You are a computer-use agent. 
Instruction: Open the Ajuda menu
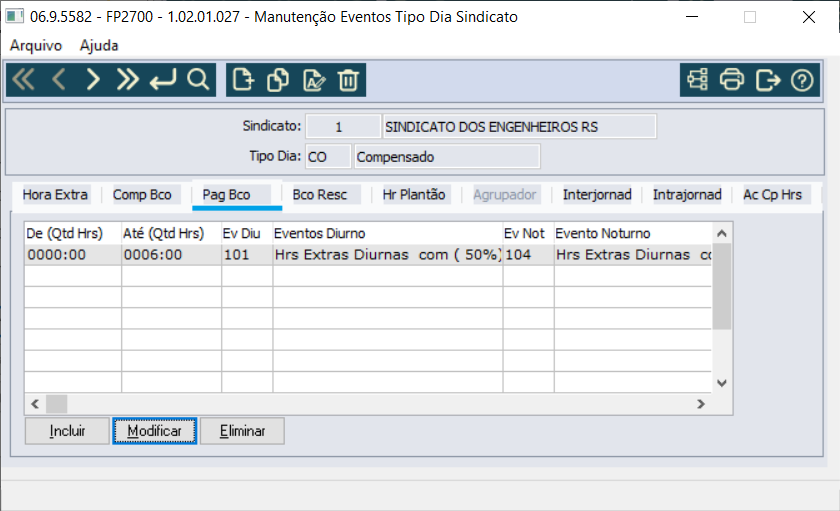click(99, 46)
